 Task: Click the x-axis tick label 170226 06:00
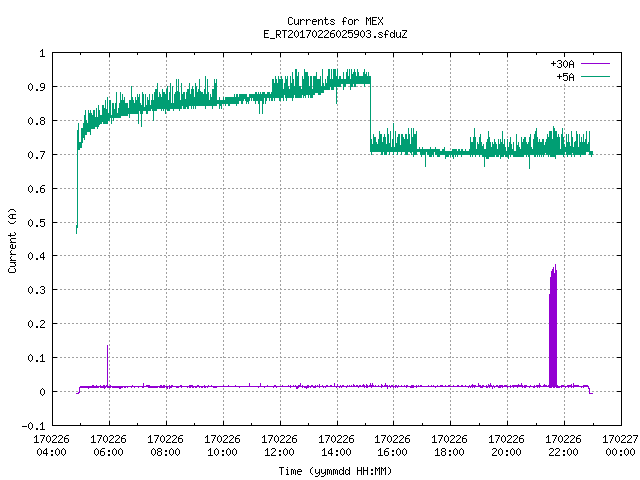pyautogui.click(x=109, y=445)
